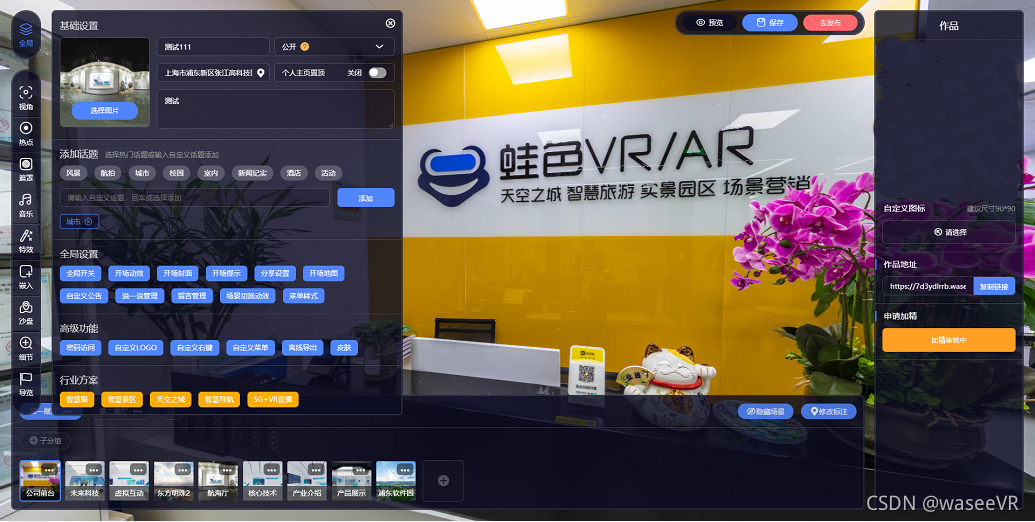Click the 修改标注 edit label button
The height and width of the screenshot is (522, 1035).
[x=828, y=411]
